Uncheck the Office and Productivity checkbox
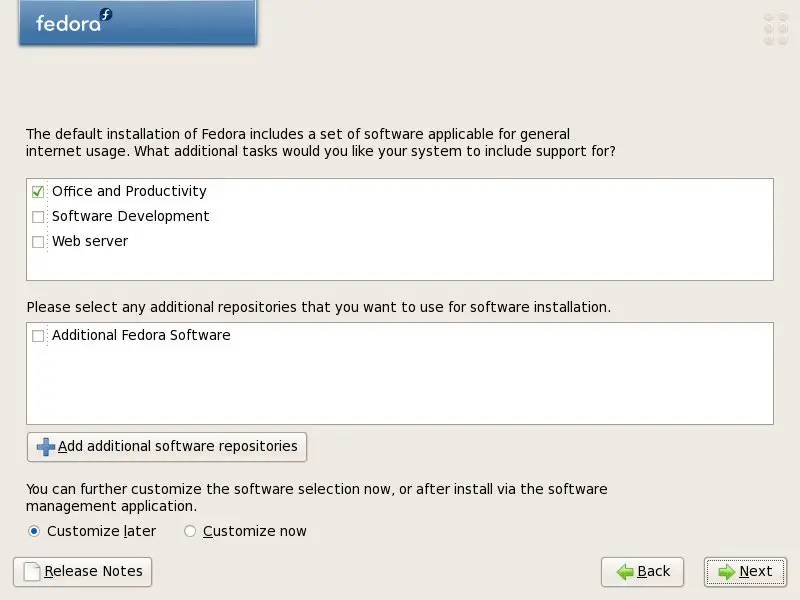The width and height of the screenshot is (800, 600). coord(38,192)
